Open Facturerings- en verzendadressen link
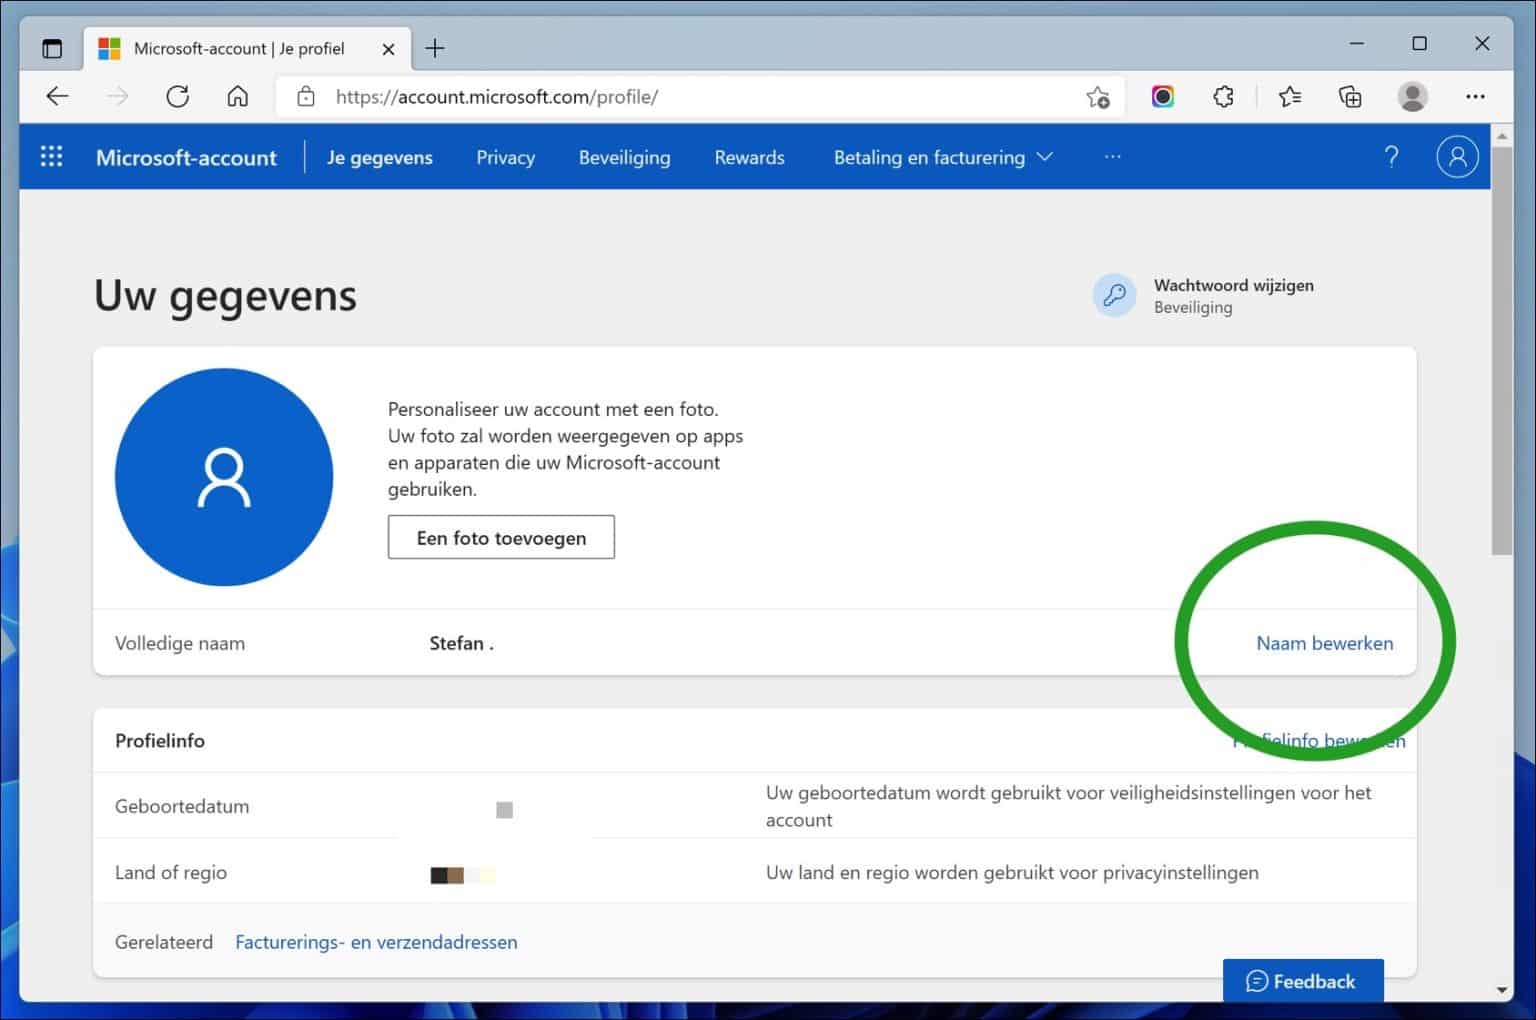The image size is (1536, 1020). coord(376,942)
